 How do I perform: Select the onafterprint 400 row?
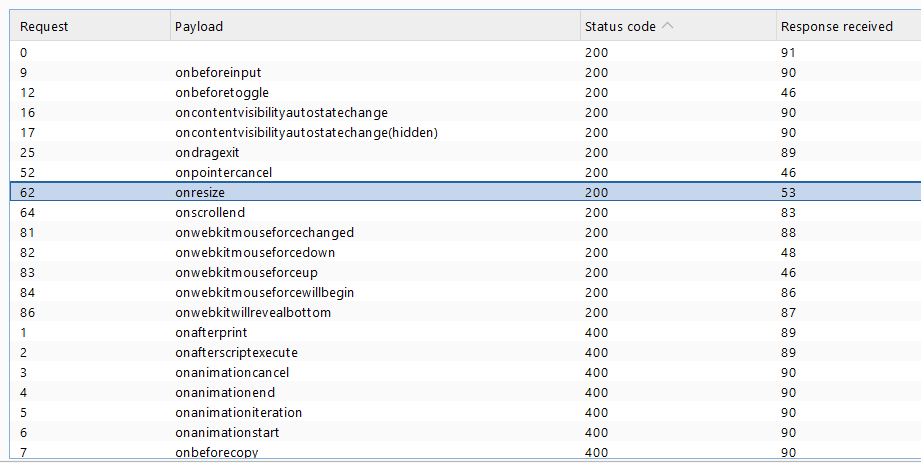pos(466,332)
